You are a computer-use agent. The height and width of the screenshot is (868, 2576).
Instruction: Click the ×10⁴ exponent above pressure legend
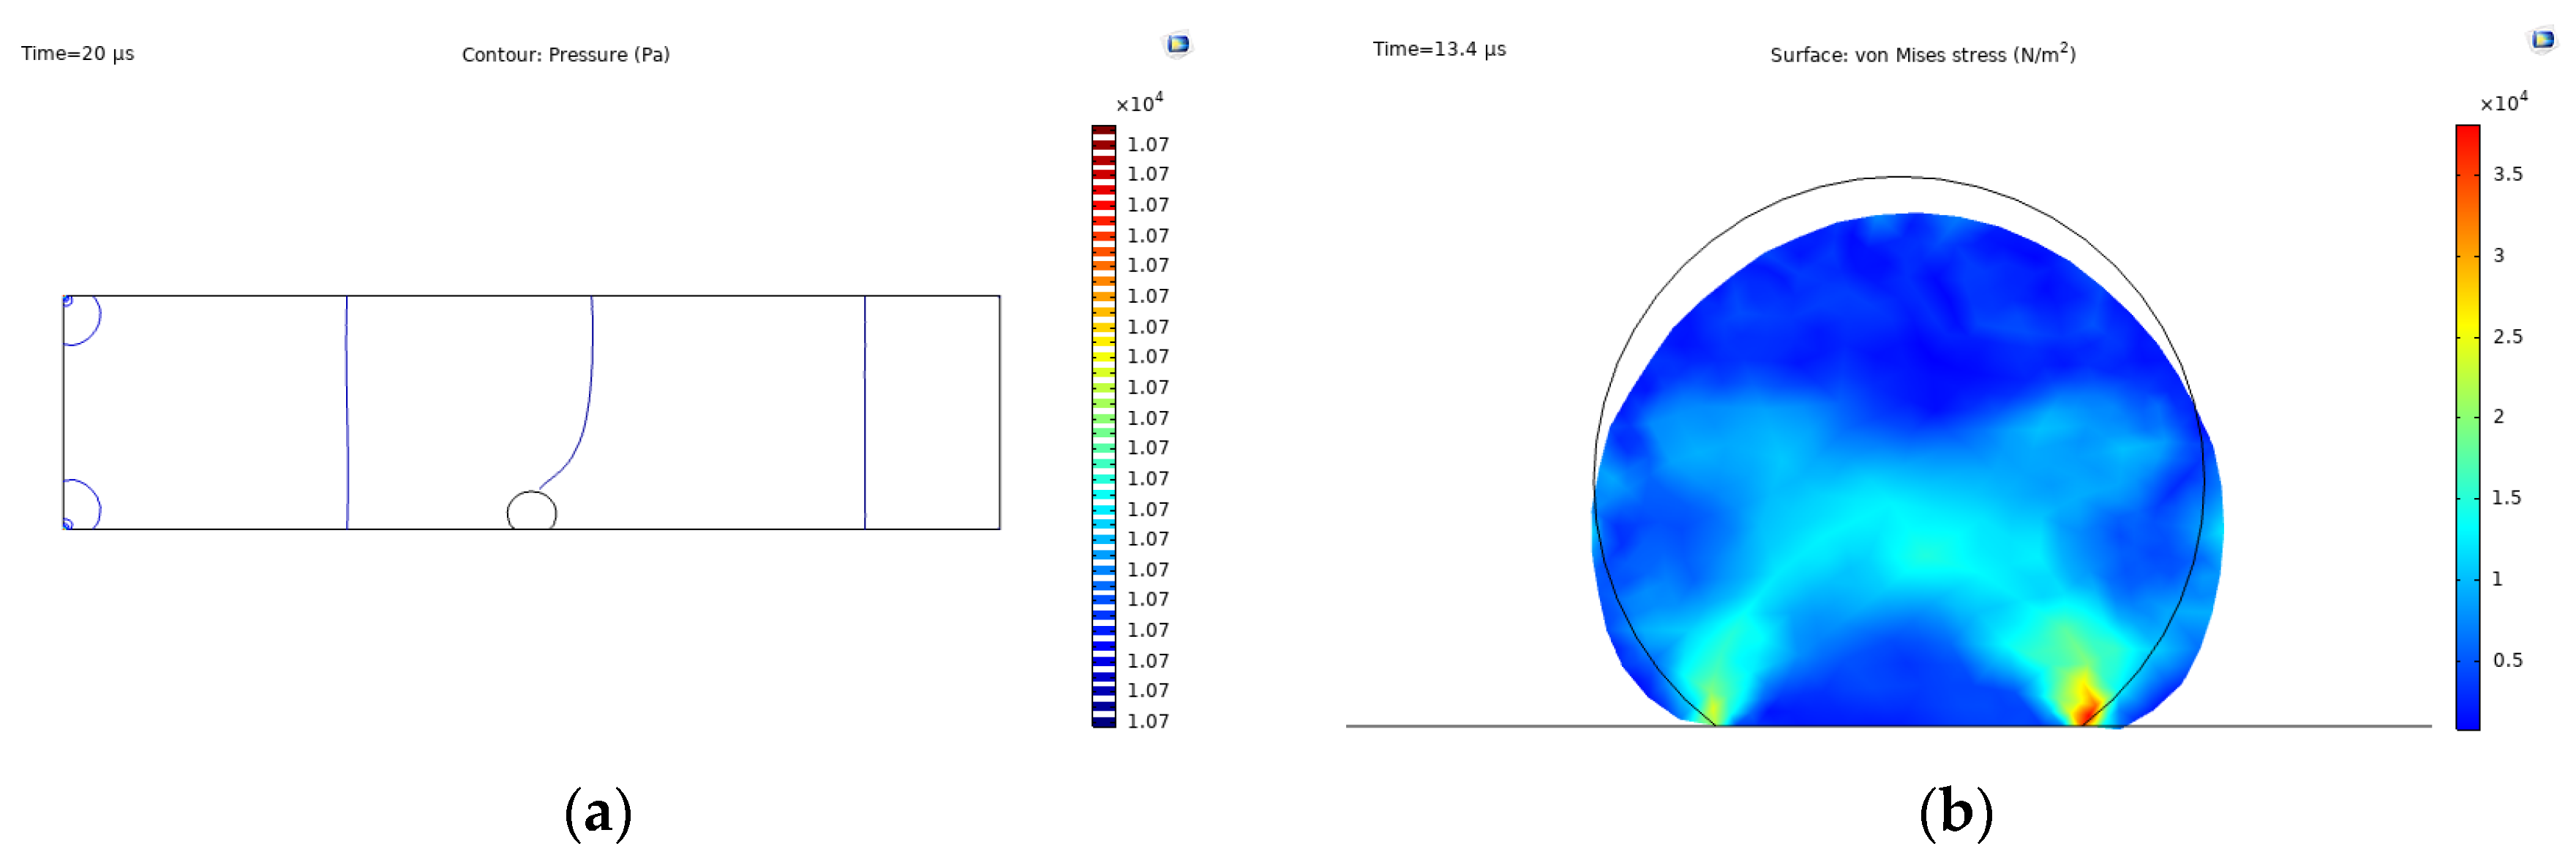(x=1139, y=103)
